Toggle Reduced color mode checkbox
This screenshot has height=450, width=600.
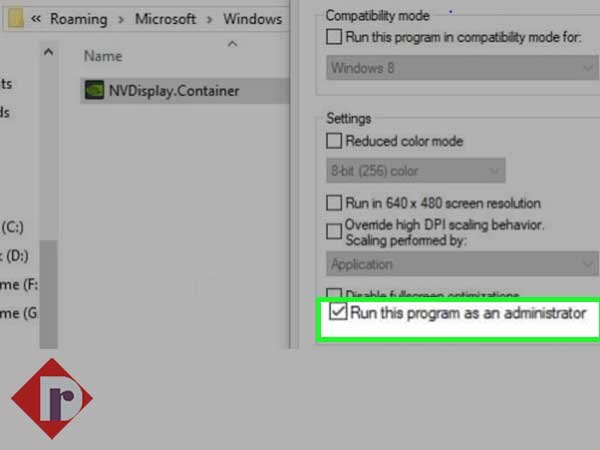(x=334, y=141)
